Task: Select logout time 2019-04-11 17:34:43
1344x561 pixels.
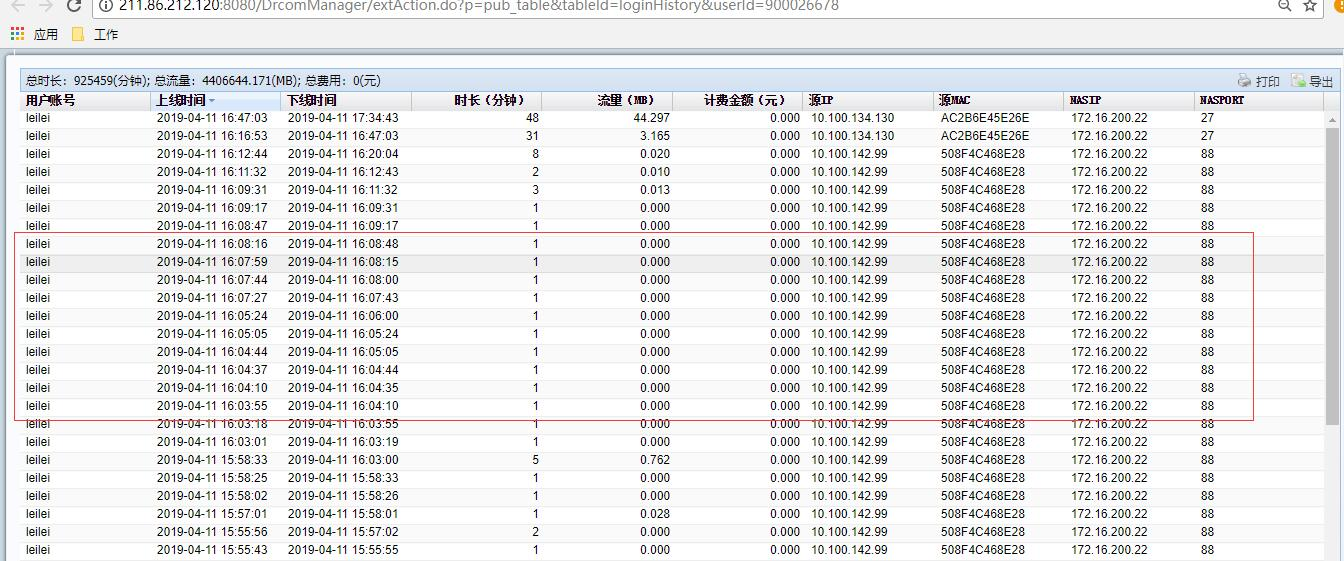Action: tap(343, 118)
